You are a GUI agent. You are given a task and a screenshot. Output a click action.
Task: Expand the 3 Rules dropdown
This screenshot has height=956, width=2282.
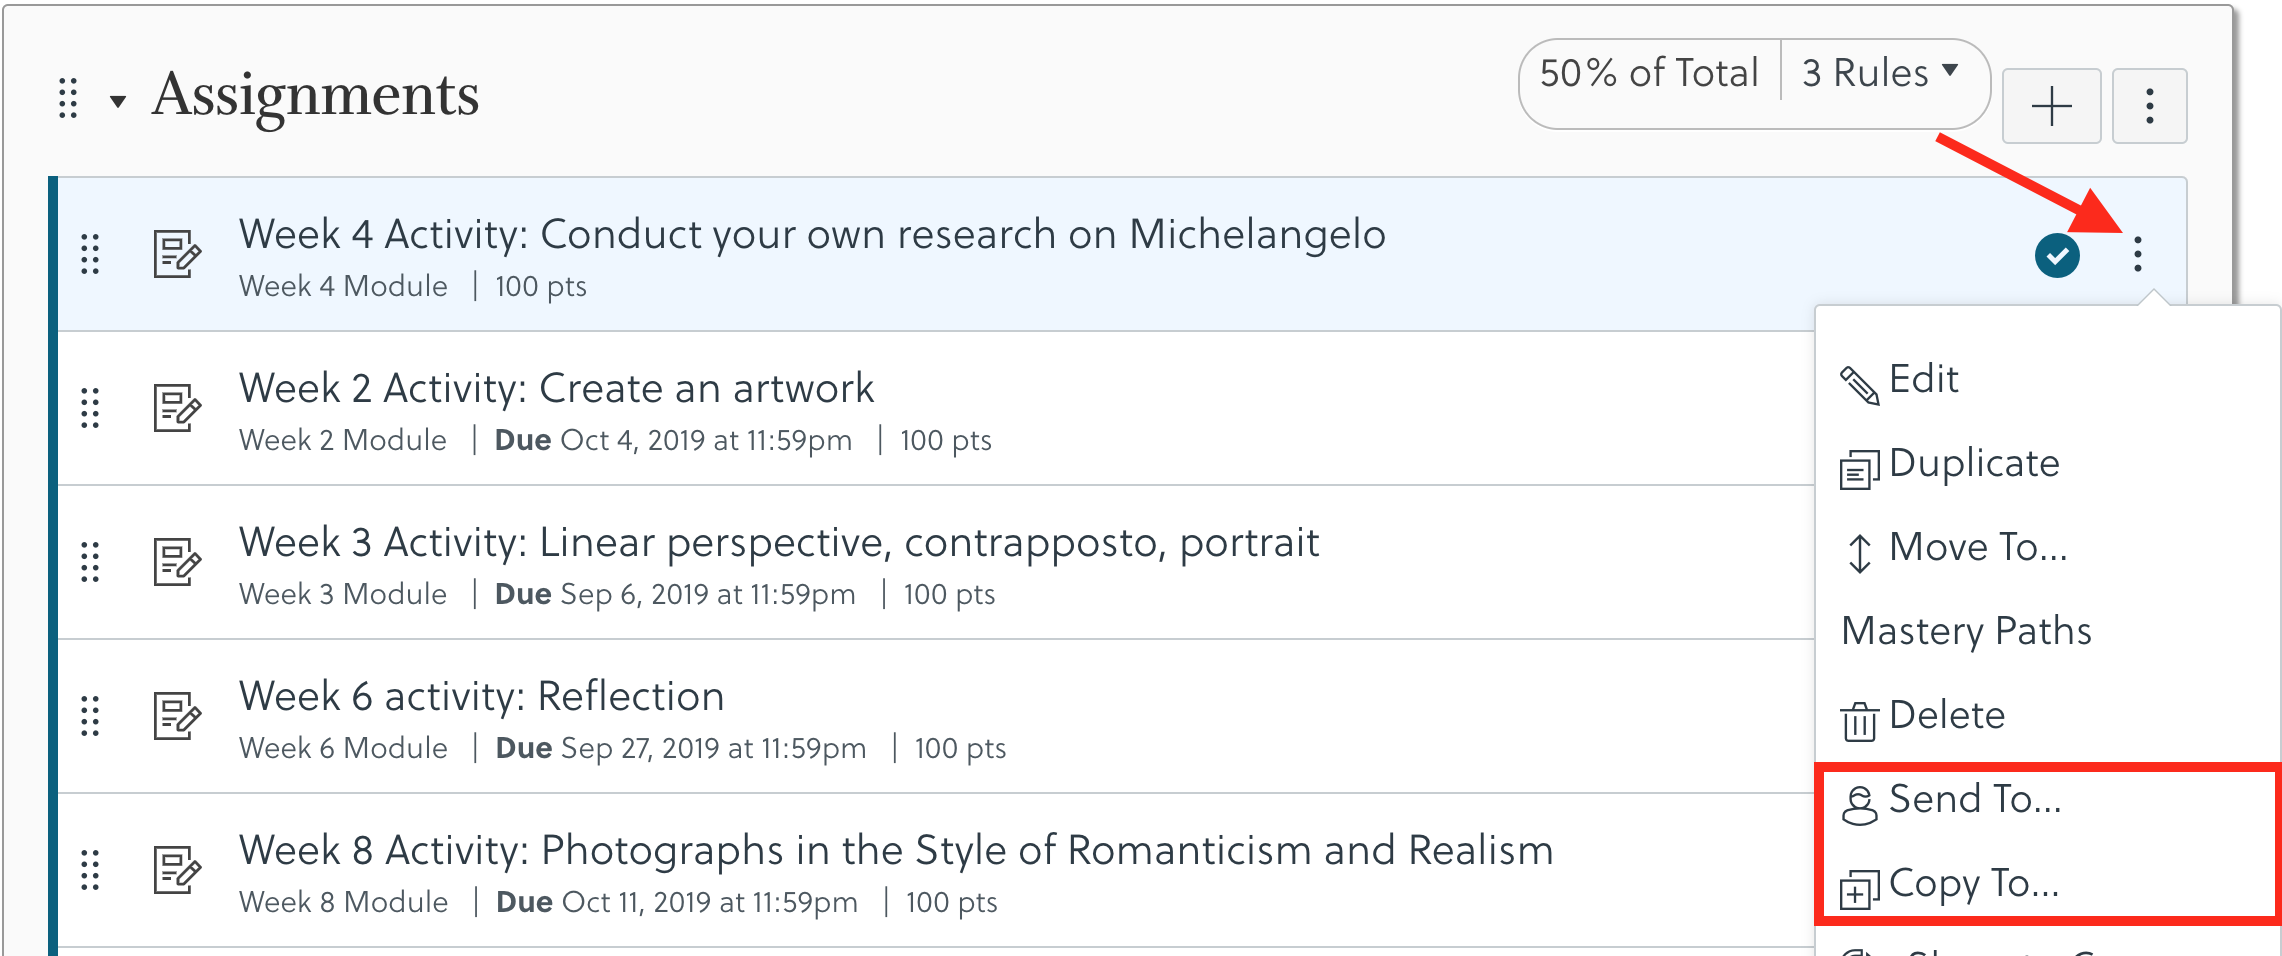pos(1880,73)
